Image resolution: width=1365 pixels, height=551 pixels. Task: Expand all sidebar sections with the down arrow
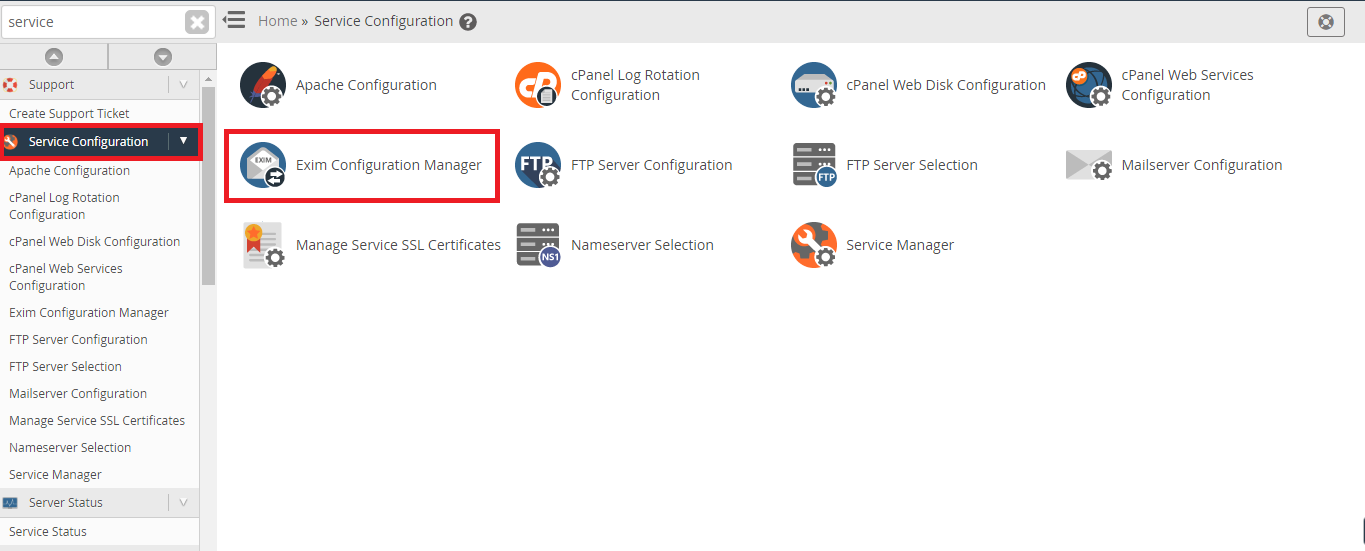tap(163, 57)
